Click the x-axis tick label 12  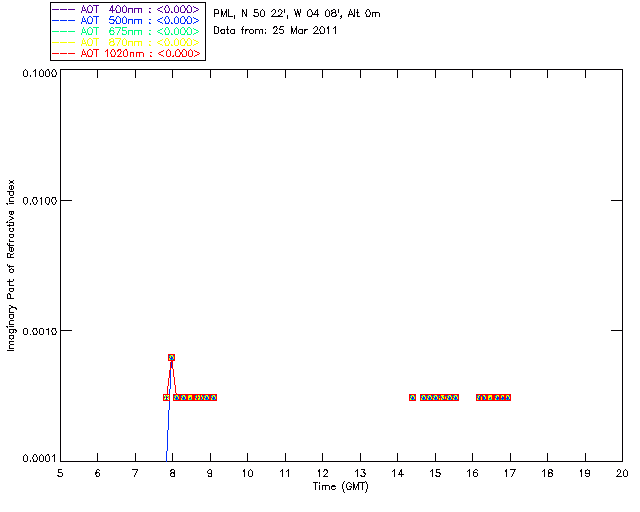[322, 473]
